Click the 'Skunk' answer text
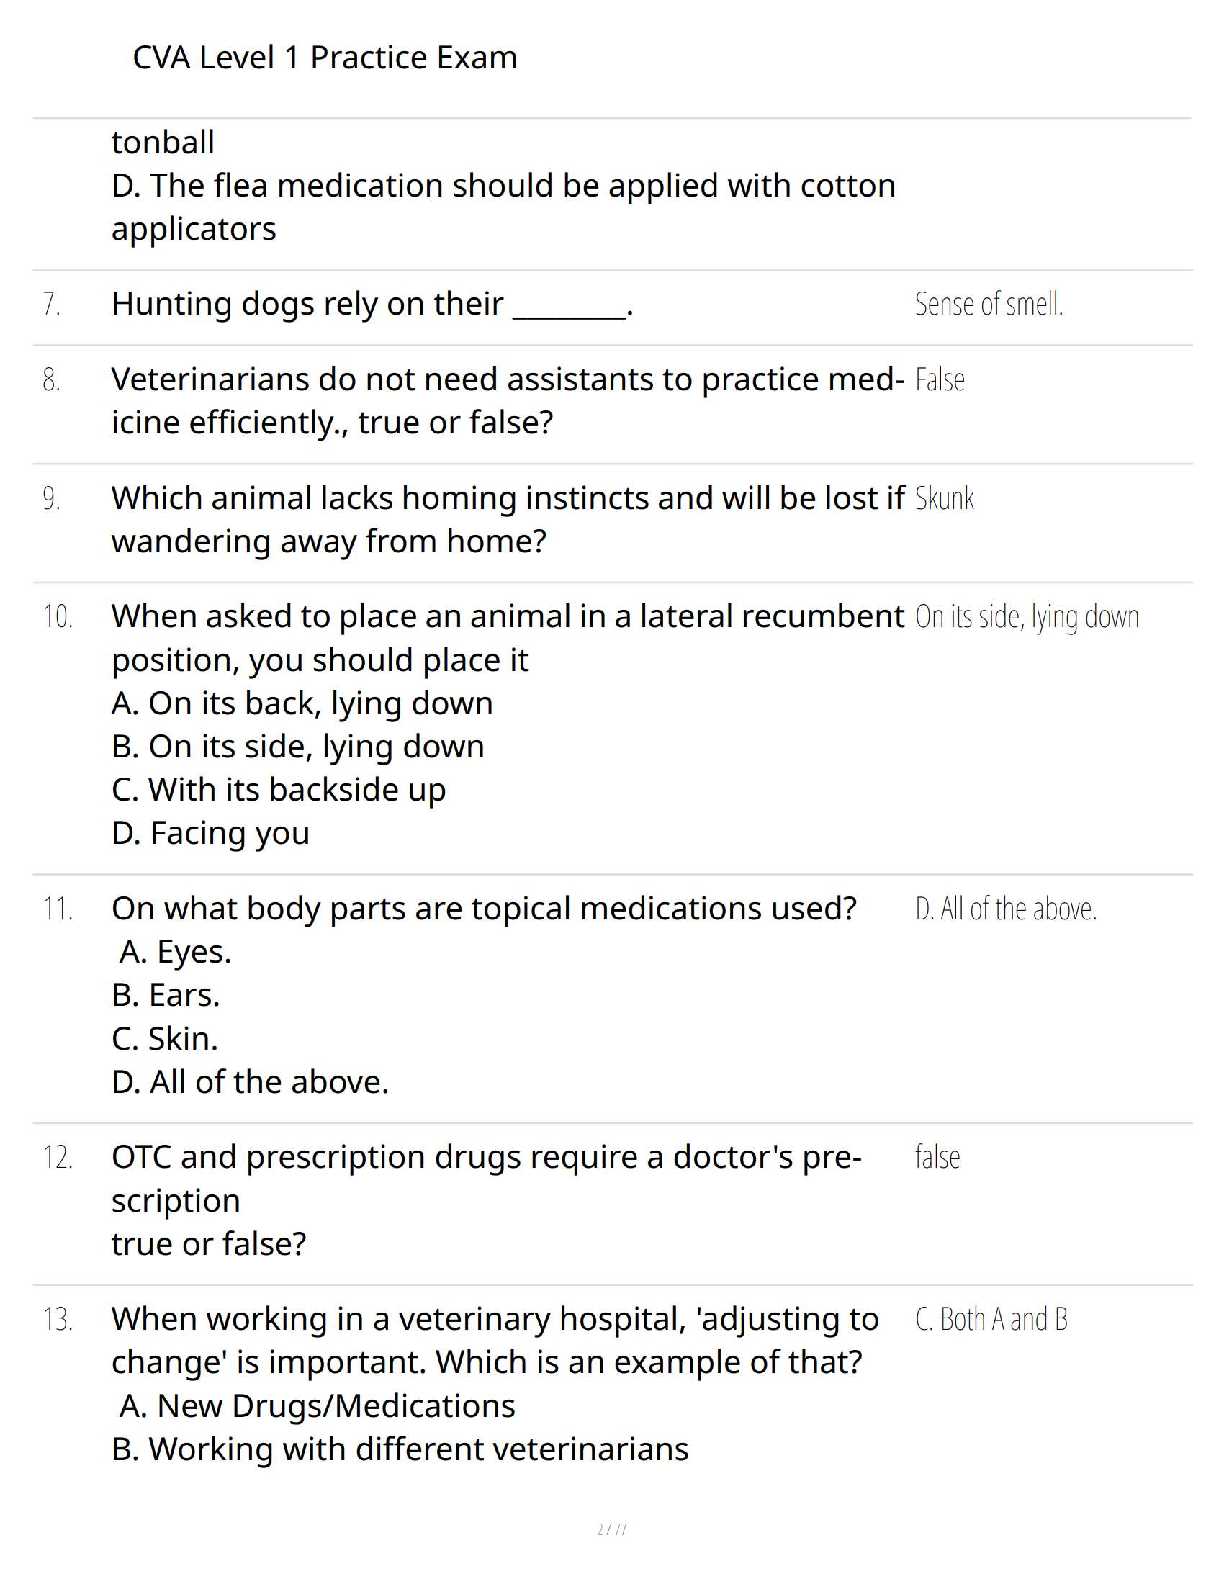 944,498
